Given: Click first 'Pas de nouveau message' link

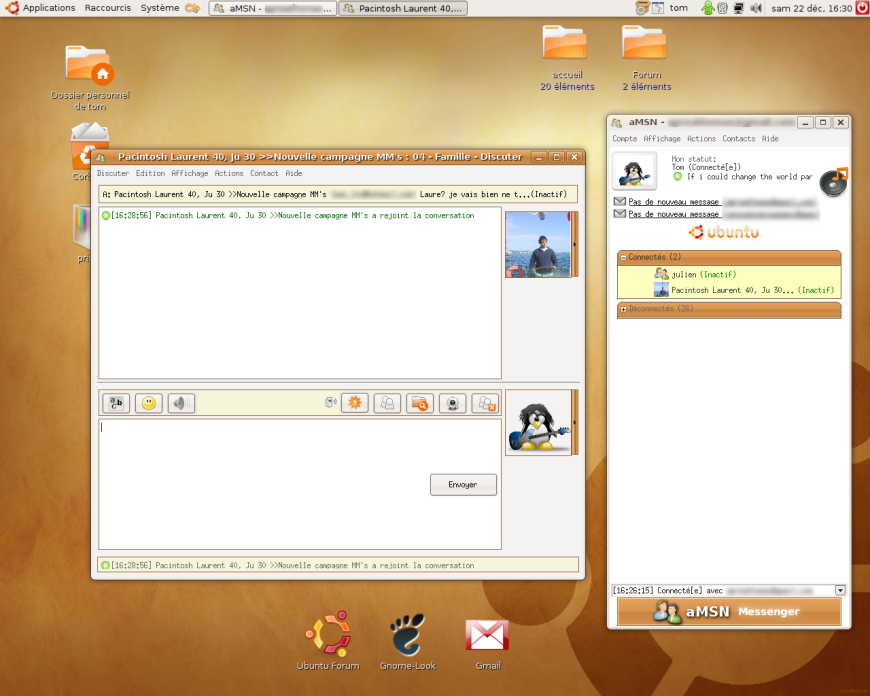Looking at the screenshot, I should [674, 201].
